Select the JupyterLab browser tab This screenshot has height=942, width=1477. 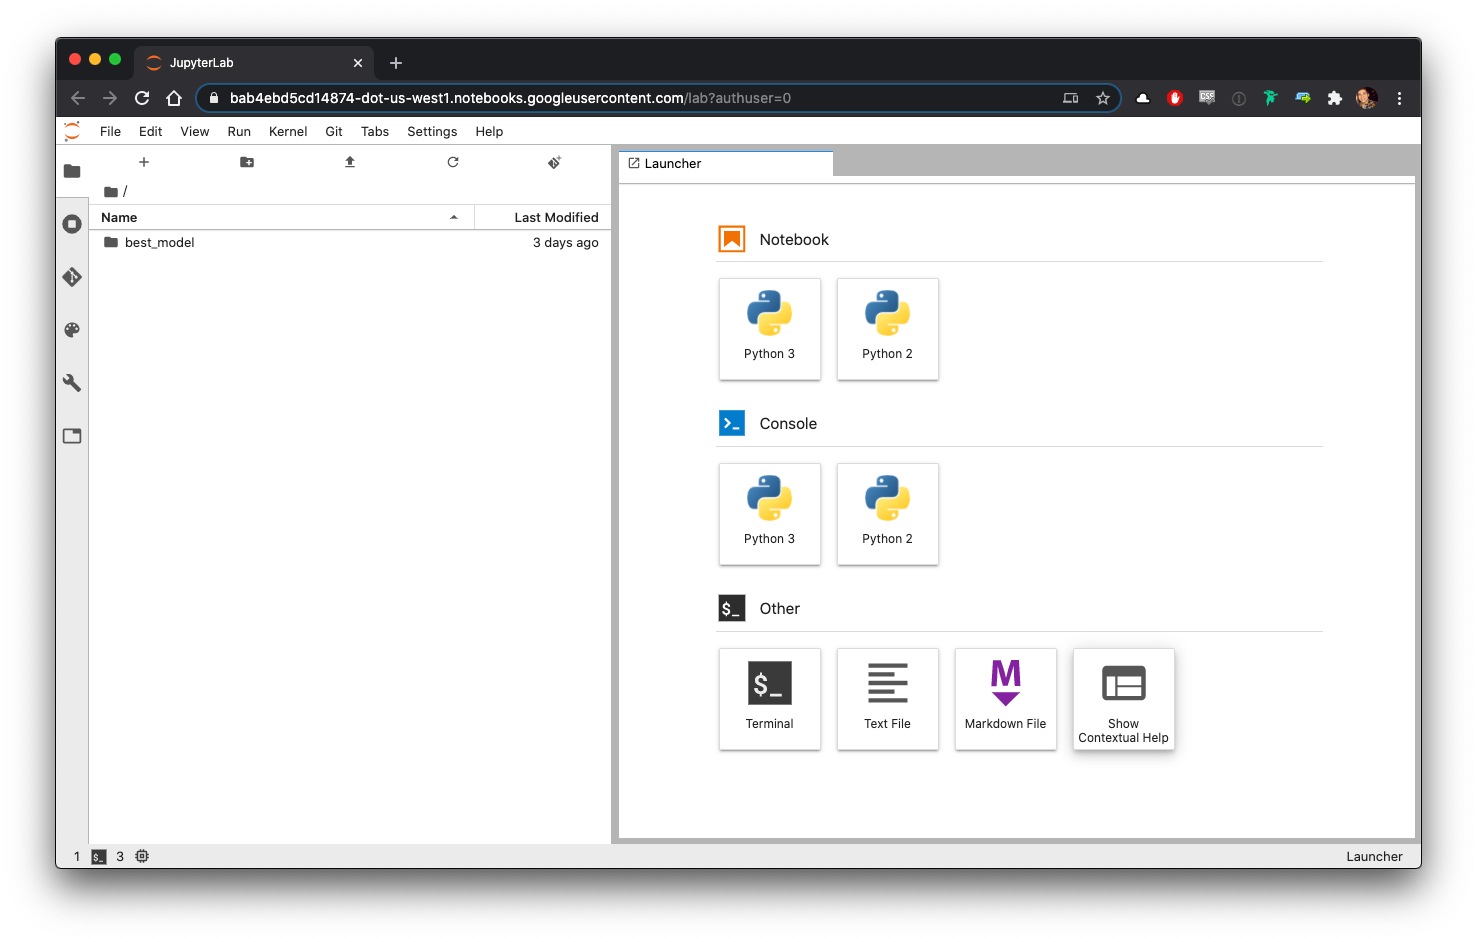click(x=255, y=62)
